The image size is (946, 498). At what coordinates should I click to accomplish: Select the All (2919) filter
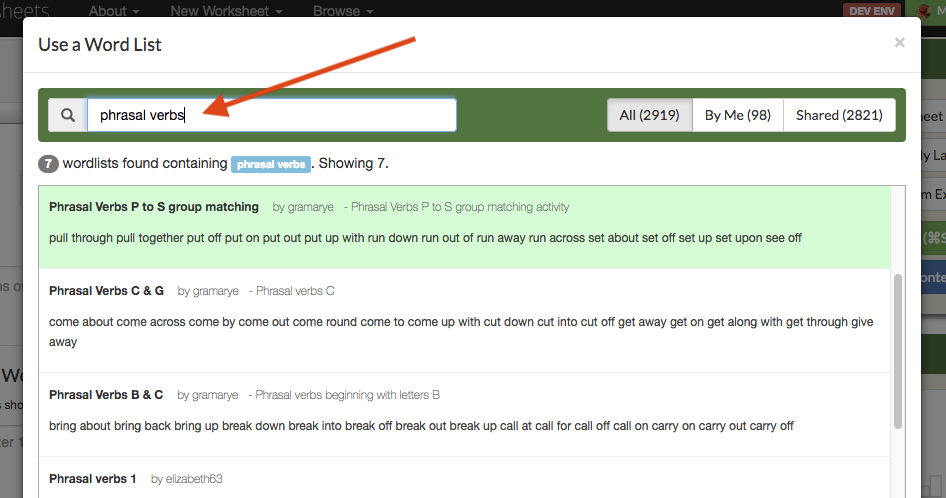coord(649,115)
